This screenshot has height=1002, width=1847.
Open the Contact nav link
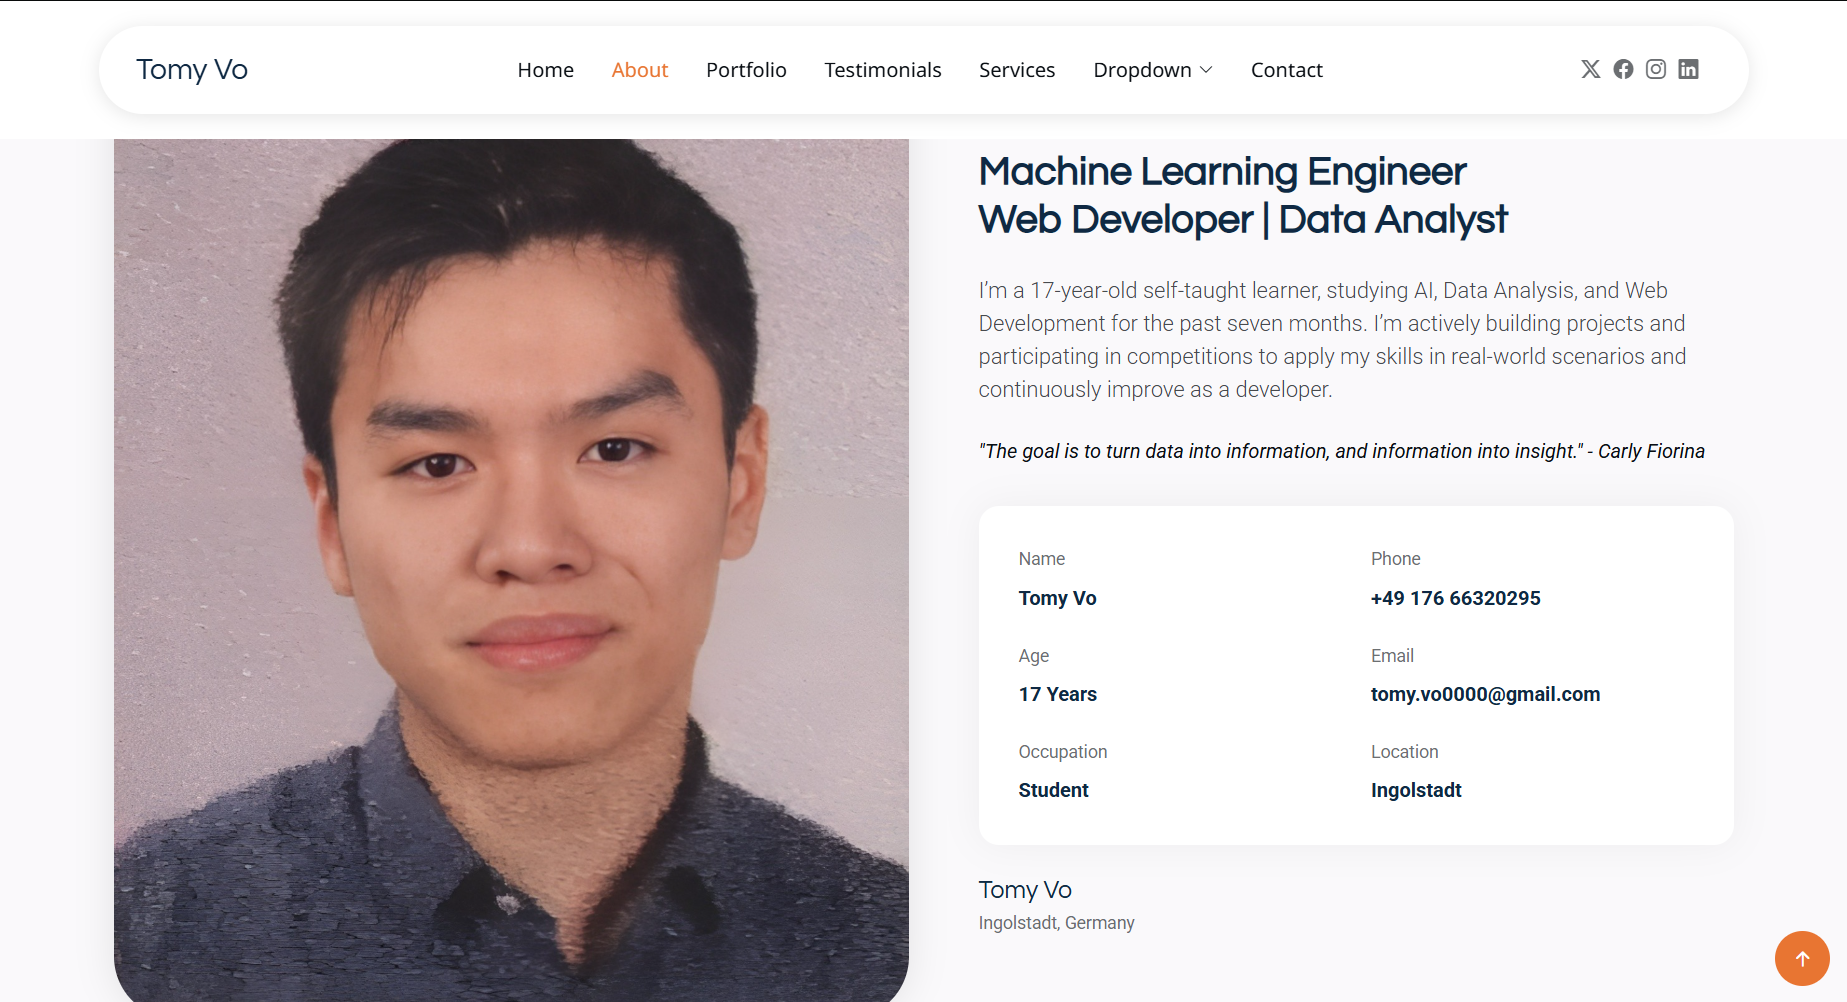1286,70
